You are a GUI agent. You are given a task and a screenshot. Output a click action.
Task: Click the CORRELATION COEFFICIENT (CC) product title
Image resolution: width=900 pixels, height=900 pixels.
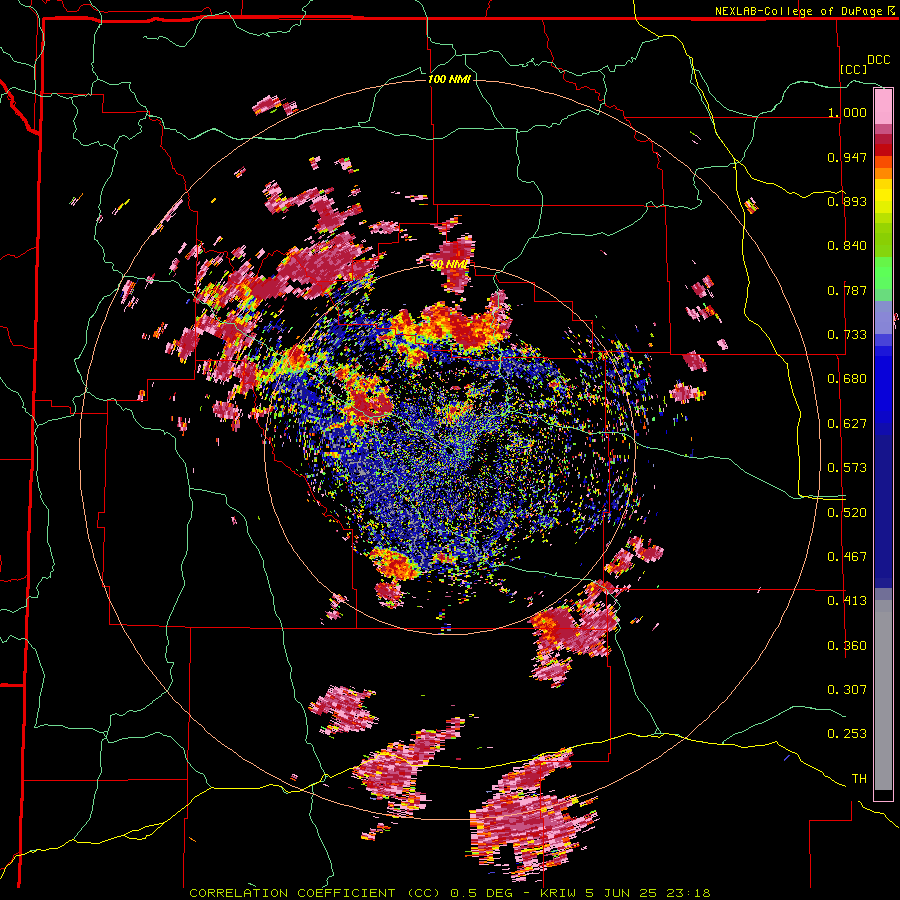pyautogui.click(x=315, y=893)
